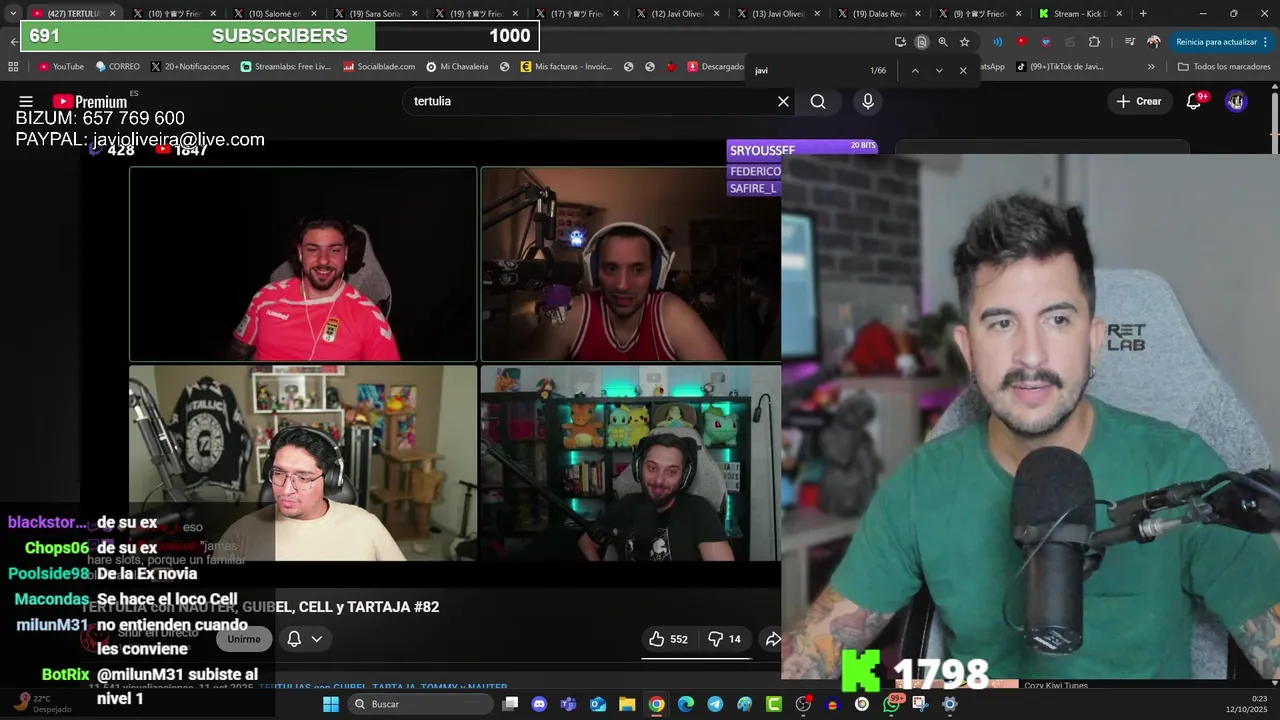Switch to the (19) Sara Soria tab
Viewport: 1280px width, 720px height.
[x=375, y=14]
